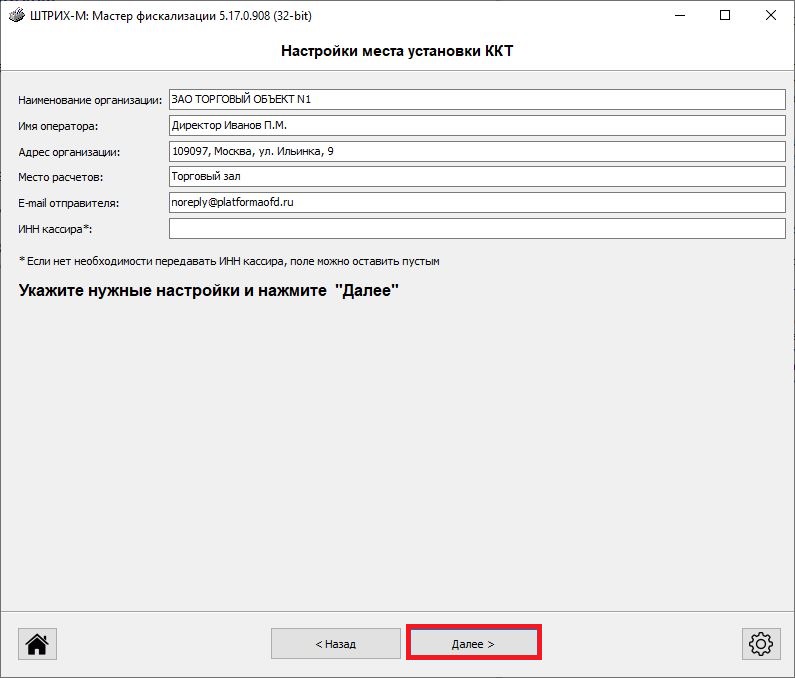Screen dimensions: 795x678
Task: Click the "E-mail отправителя:" label
Action: tap(68, 203)
